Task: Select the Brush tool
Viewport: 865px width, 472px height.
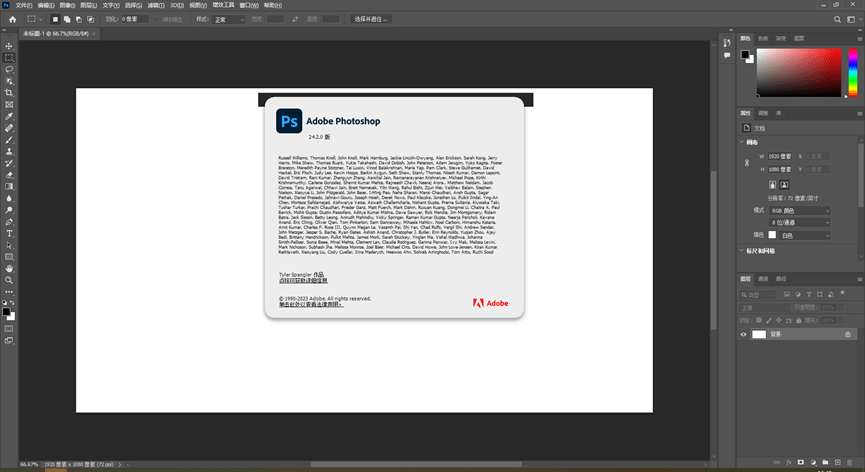Action: point(9,140)
